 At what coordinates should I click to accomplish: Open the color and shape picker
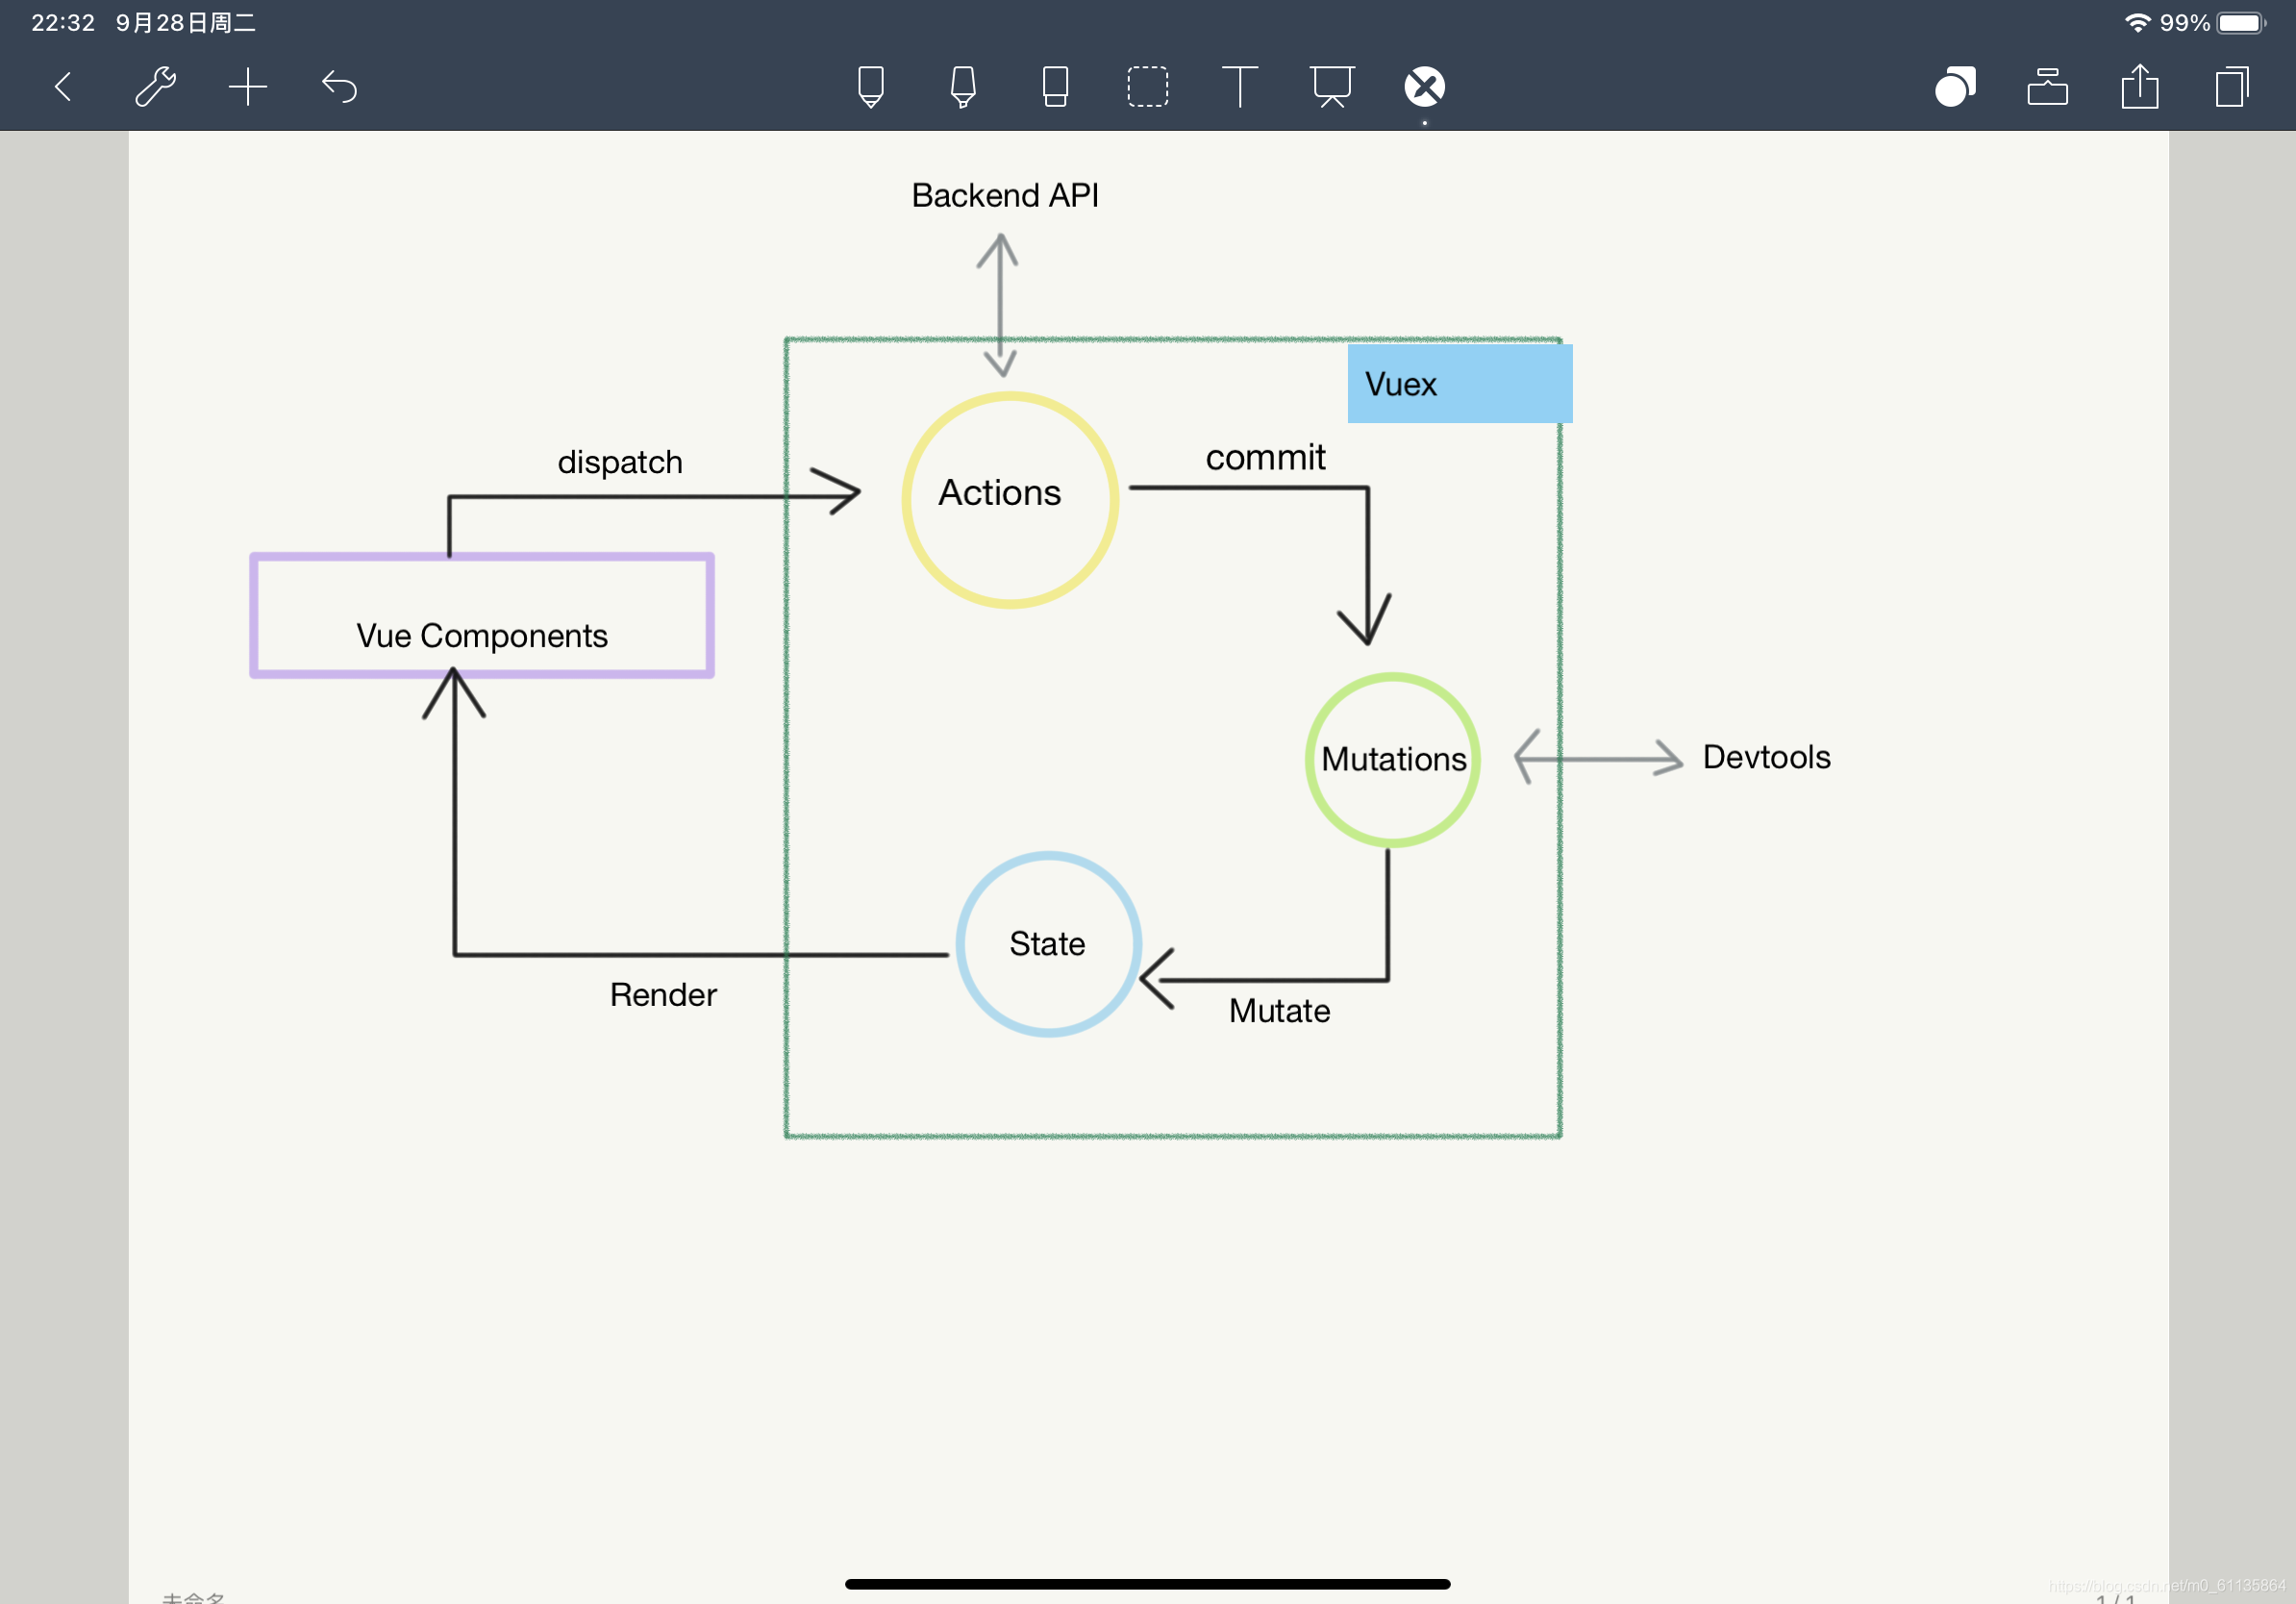pyautogui.click(x=1955, y=87)
